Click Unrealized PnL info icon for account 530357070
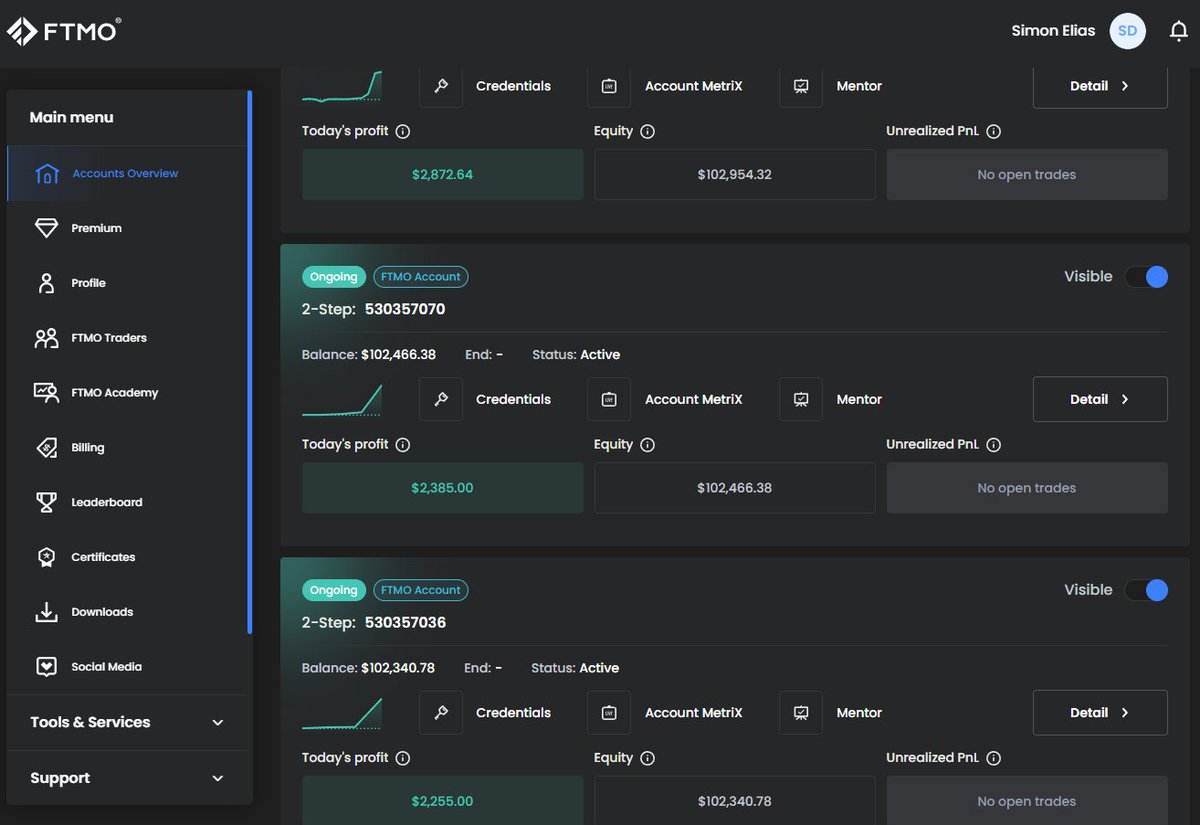This screenshot has width=1200, height=825. click(x=994, y=445)
